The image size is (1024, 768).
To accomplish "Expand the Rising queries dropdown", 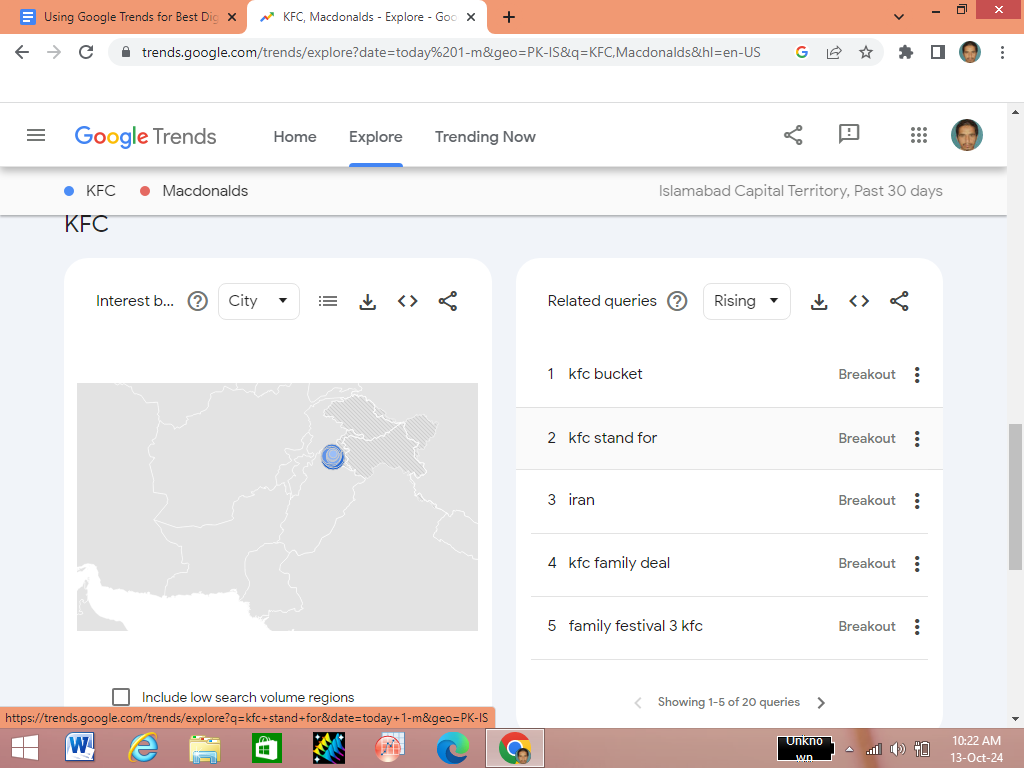I will pos(746,301).
